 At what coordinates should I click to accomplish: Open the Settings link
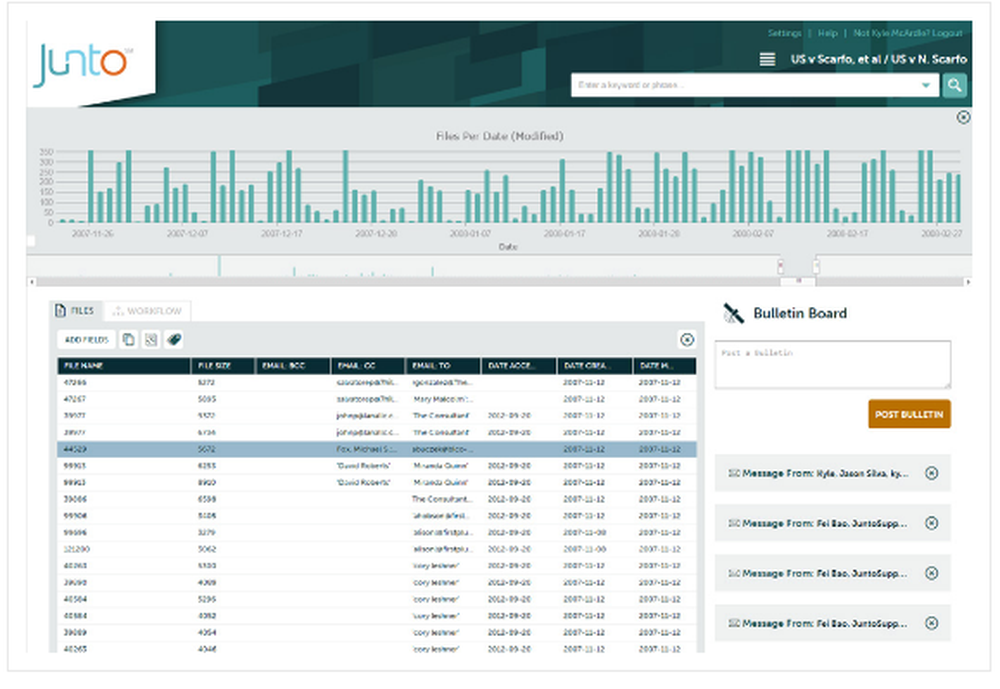tap(784, 33)
